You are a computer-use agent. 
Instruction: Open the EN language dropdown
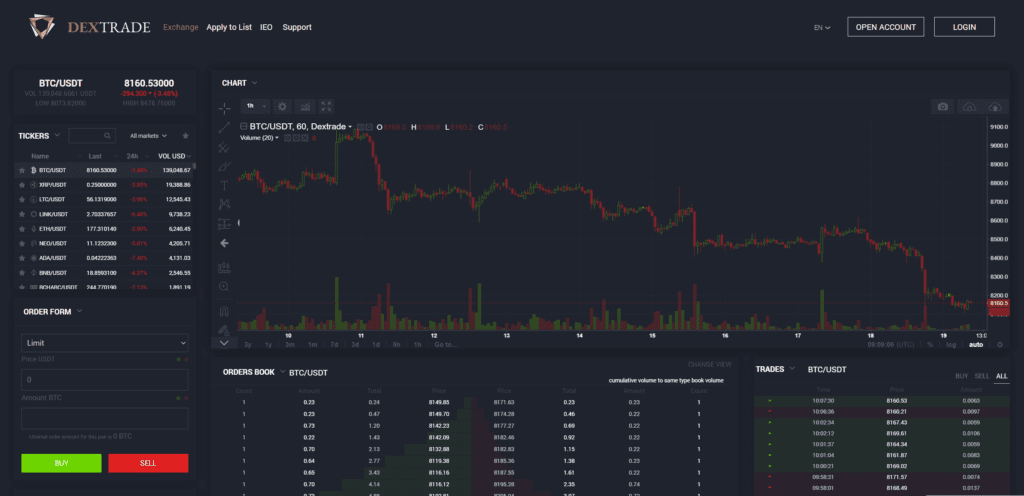coord(822,27)
